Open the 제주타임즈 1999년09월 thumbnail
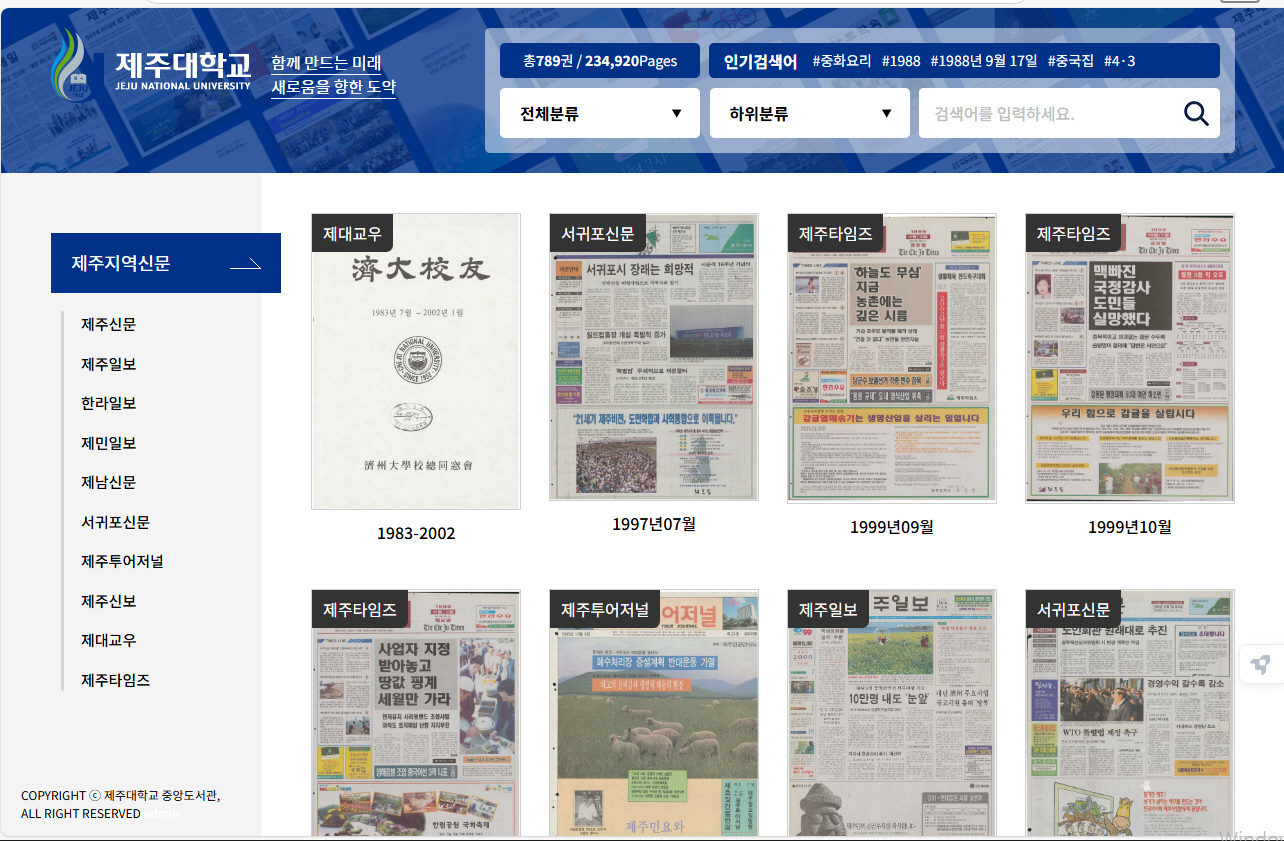The image size is (1284, 841). [892, 358]
